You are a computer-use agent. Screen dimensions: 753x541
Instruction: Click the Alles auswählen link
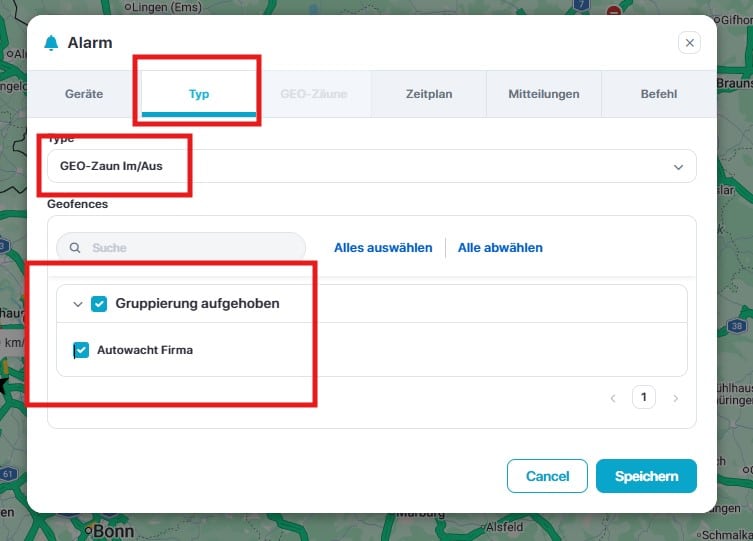click(x=383, y=247)
